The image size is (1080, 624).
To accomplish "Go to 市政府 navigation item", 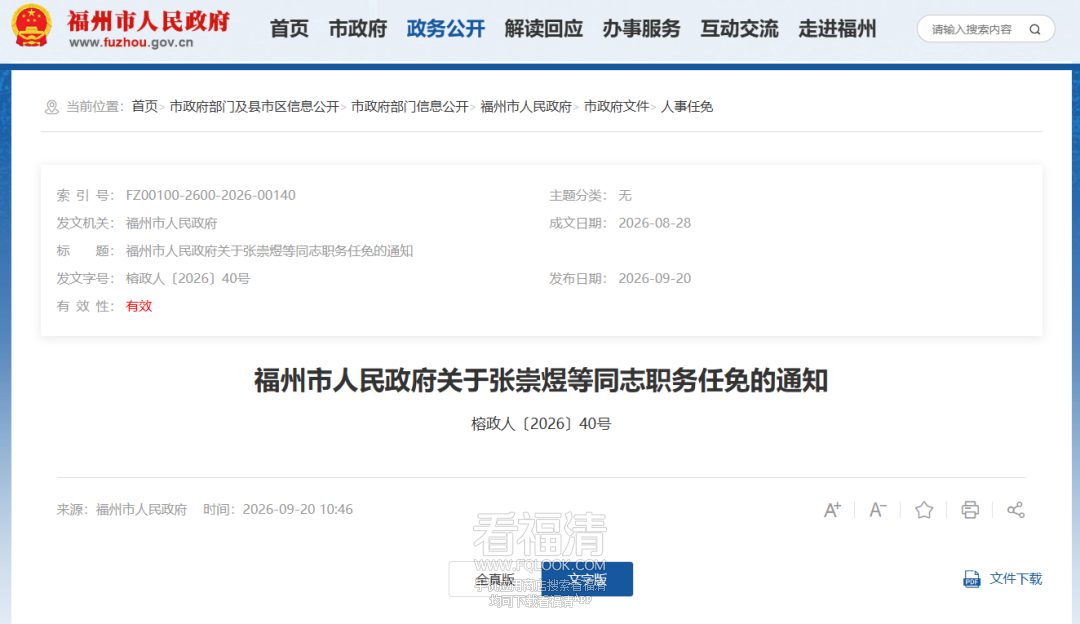I will point(357,29).
